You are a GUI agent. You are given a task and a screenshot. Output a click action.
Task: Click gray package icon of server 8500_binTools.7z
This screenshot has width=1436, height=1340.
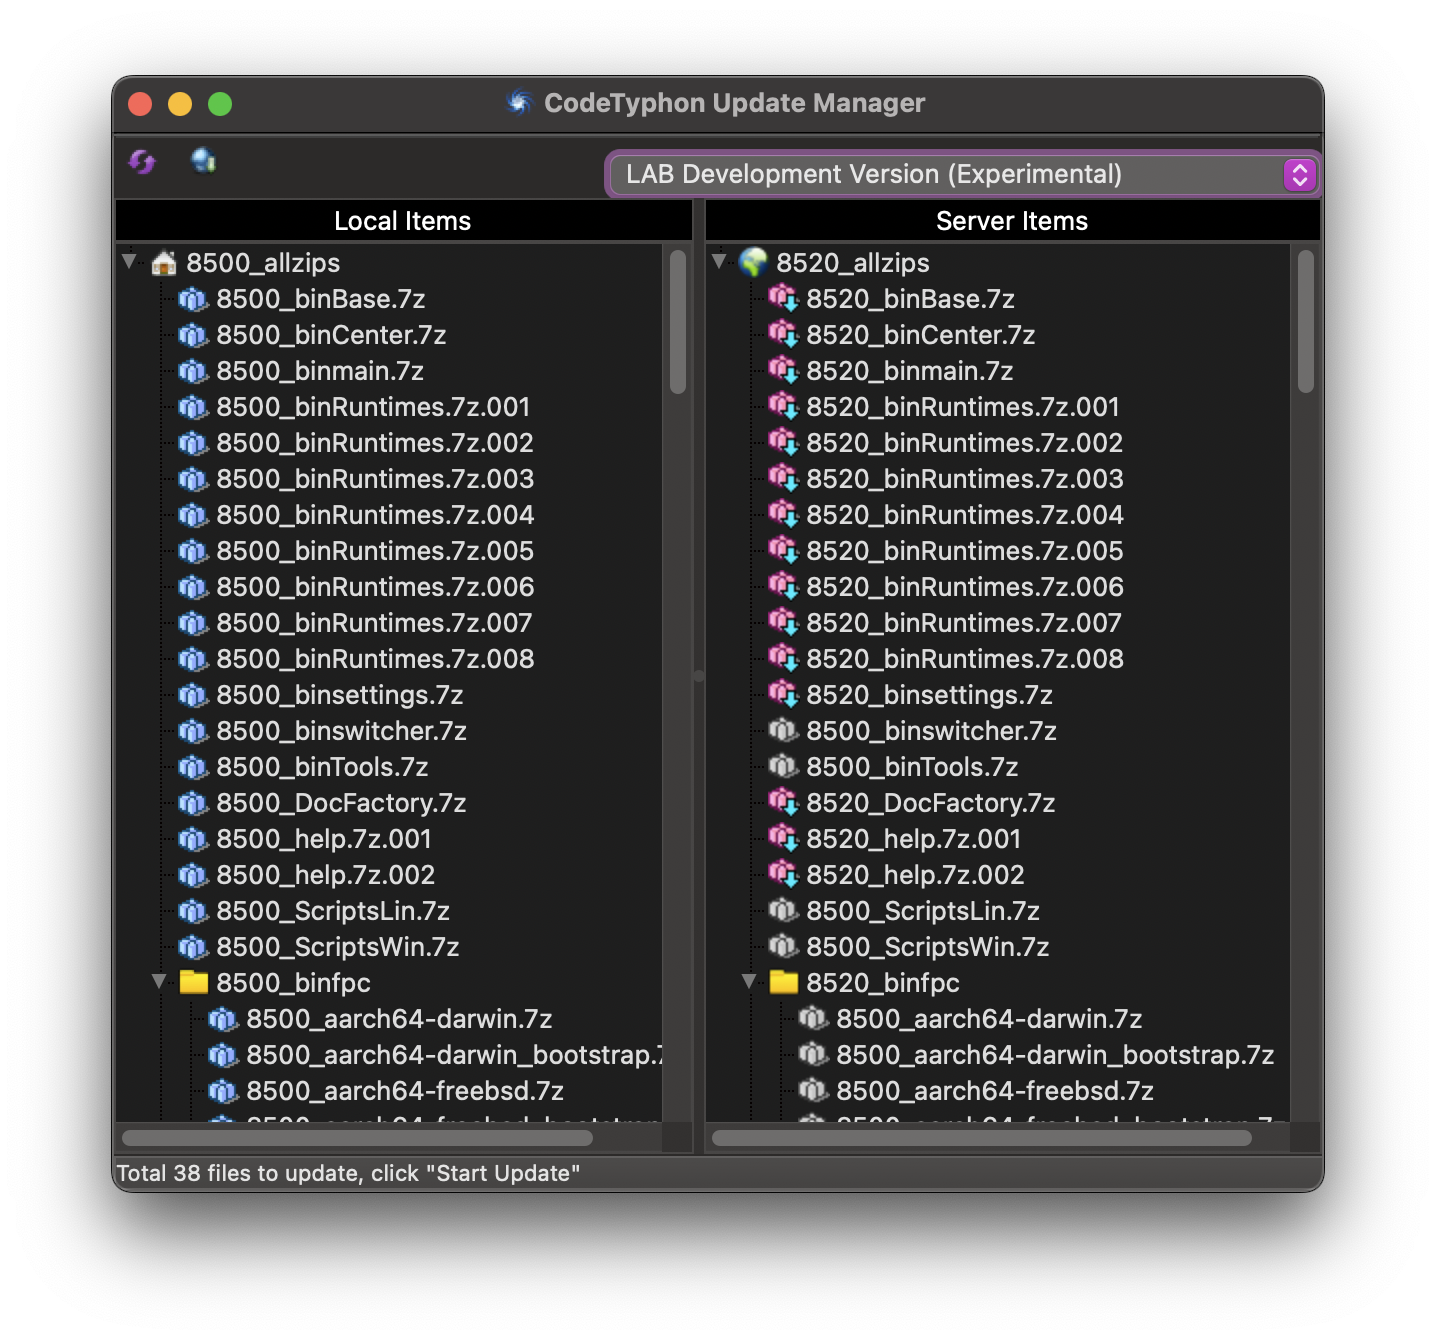click(783, 767)
